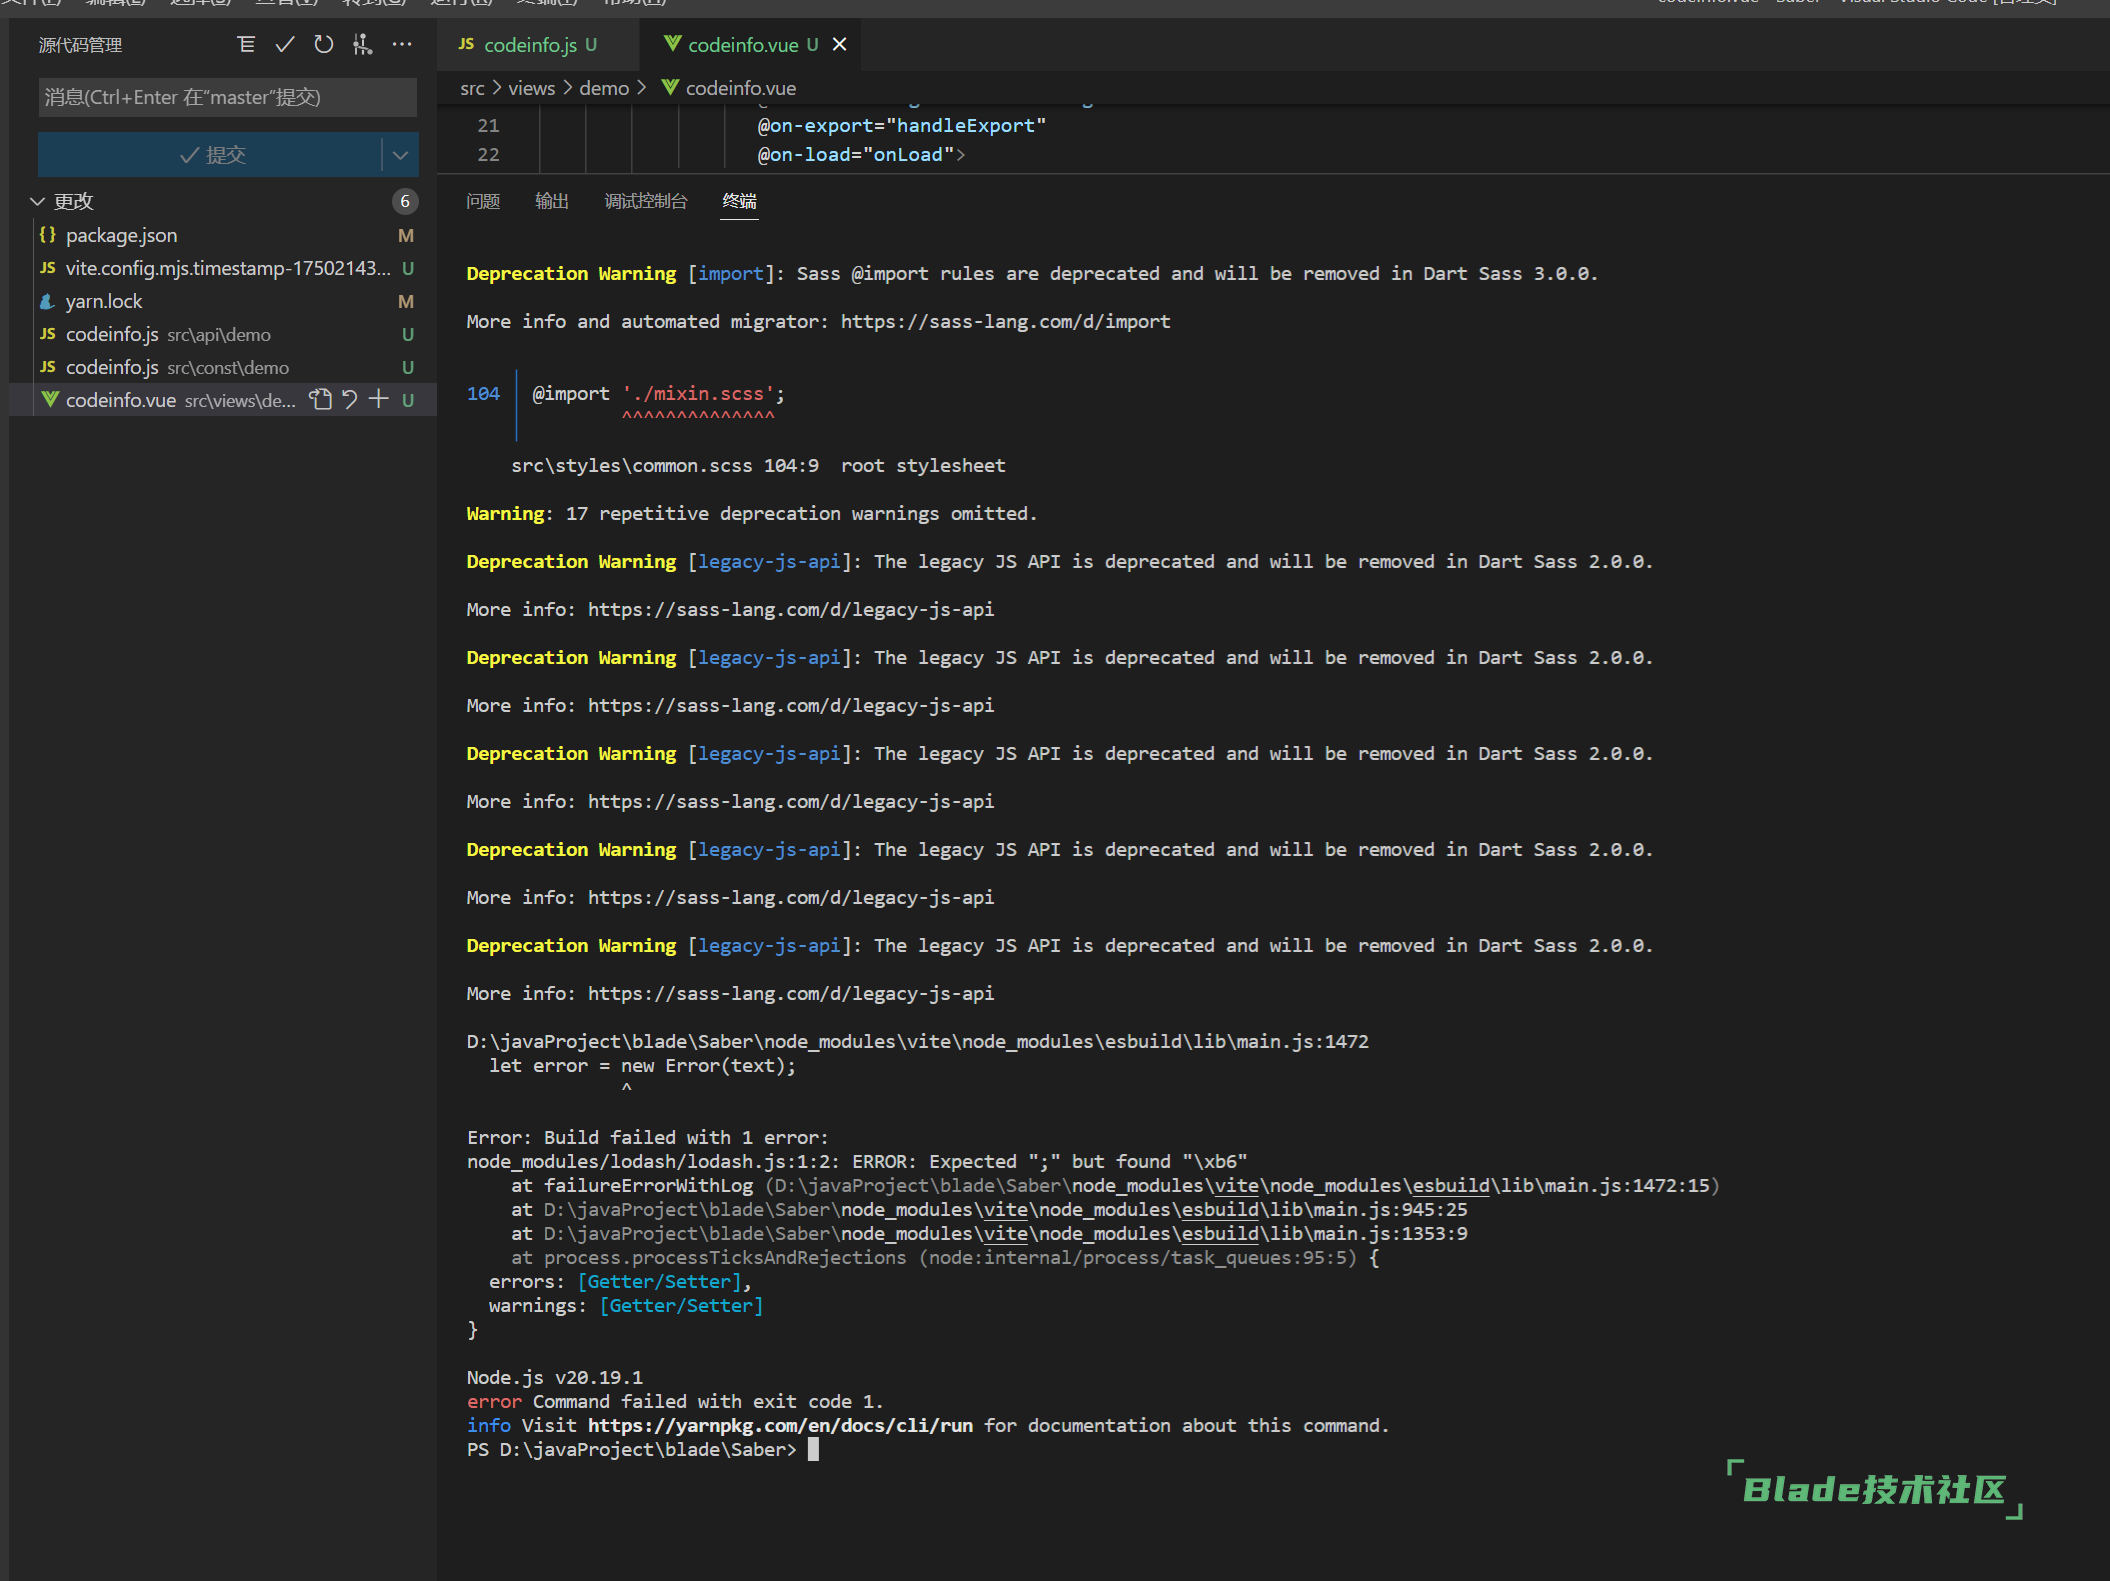The image size is (2110, 1581).
Task: Click the esbuild main.js:945:25 stack link
Action: (1005, 1209)
